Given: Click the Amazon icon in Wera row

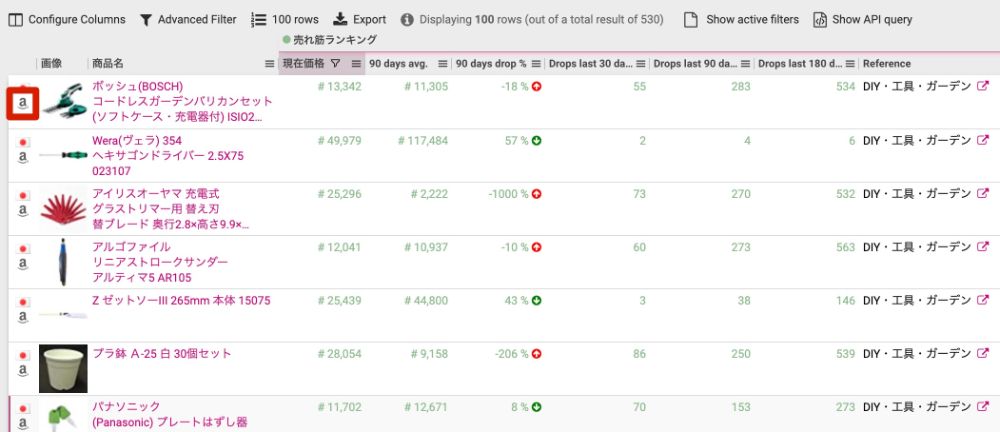Looking at the screenshot, I should pyautogui.click(x=23, y=157).
